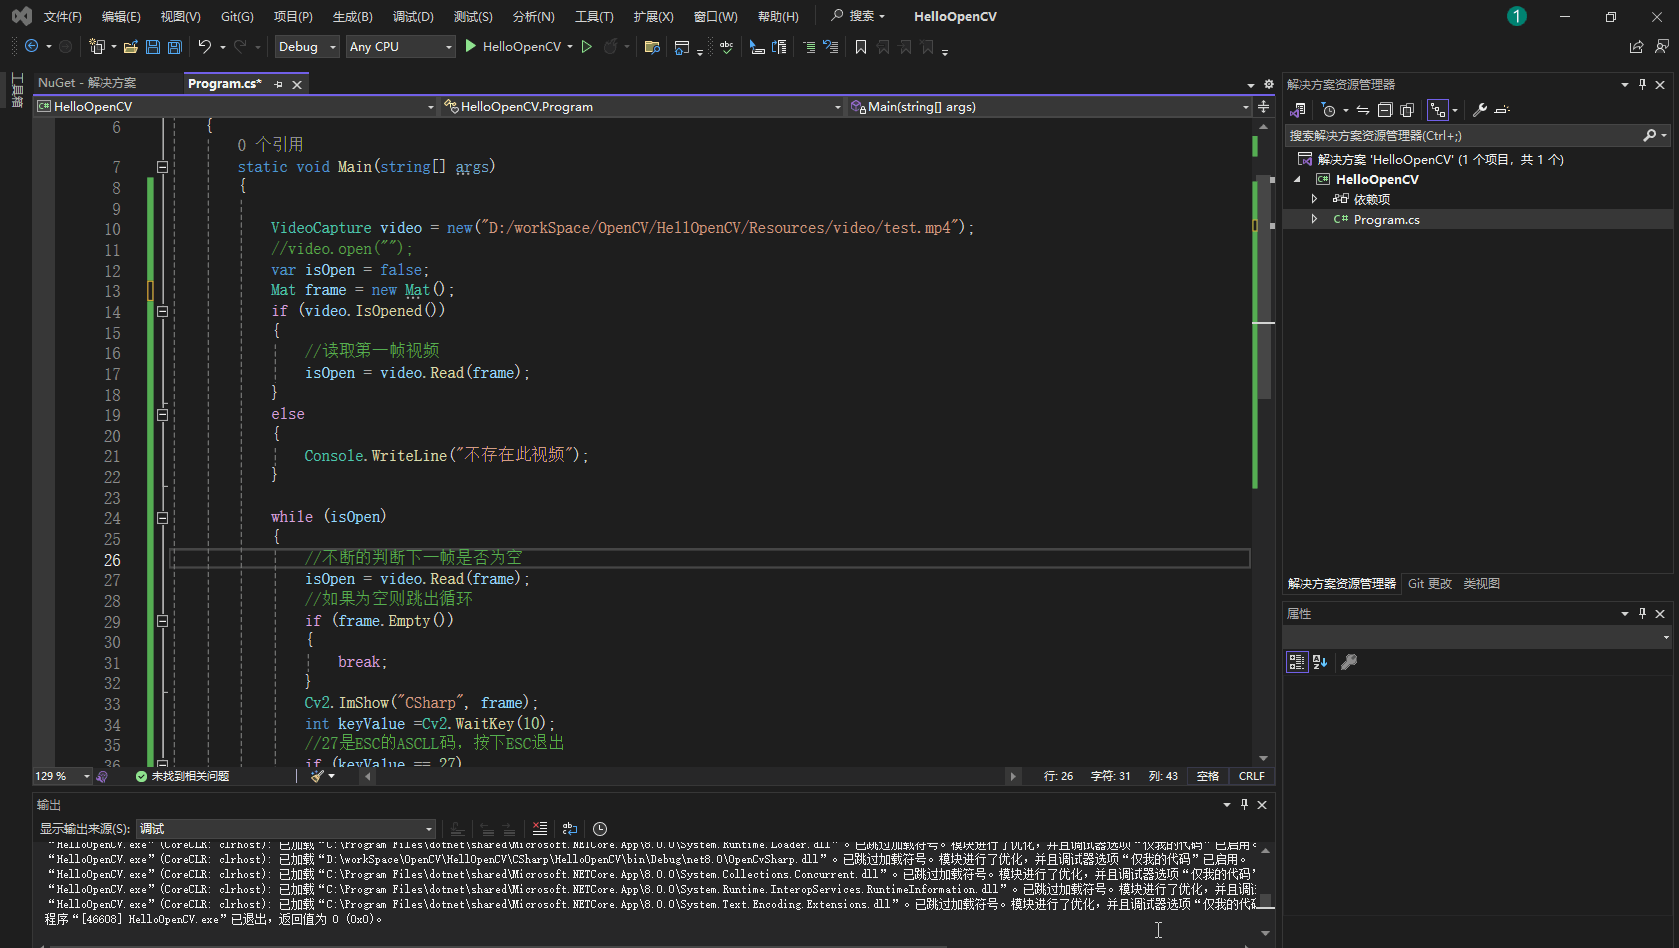Open properties with the wrench icon
This screenshot has height=948, width=1679.
[1479, 110]
